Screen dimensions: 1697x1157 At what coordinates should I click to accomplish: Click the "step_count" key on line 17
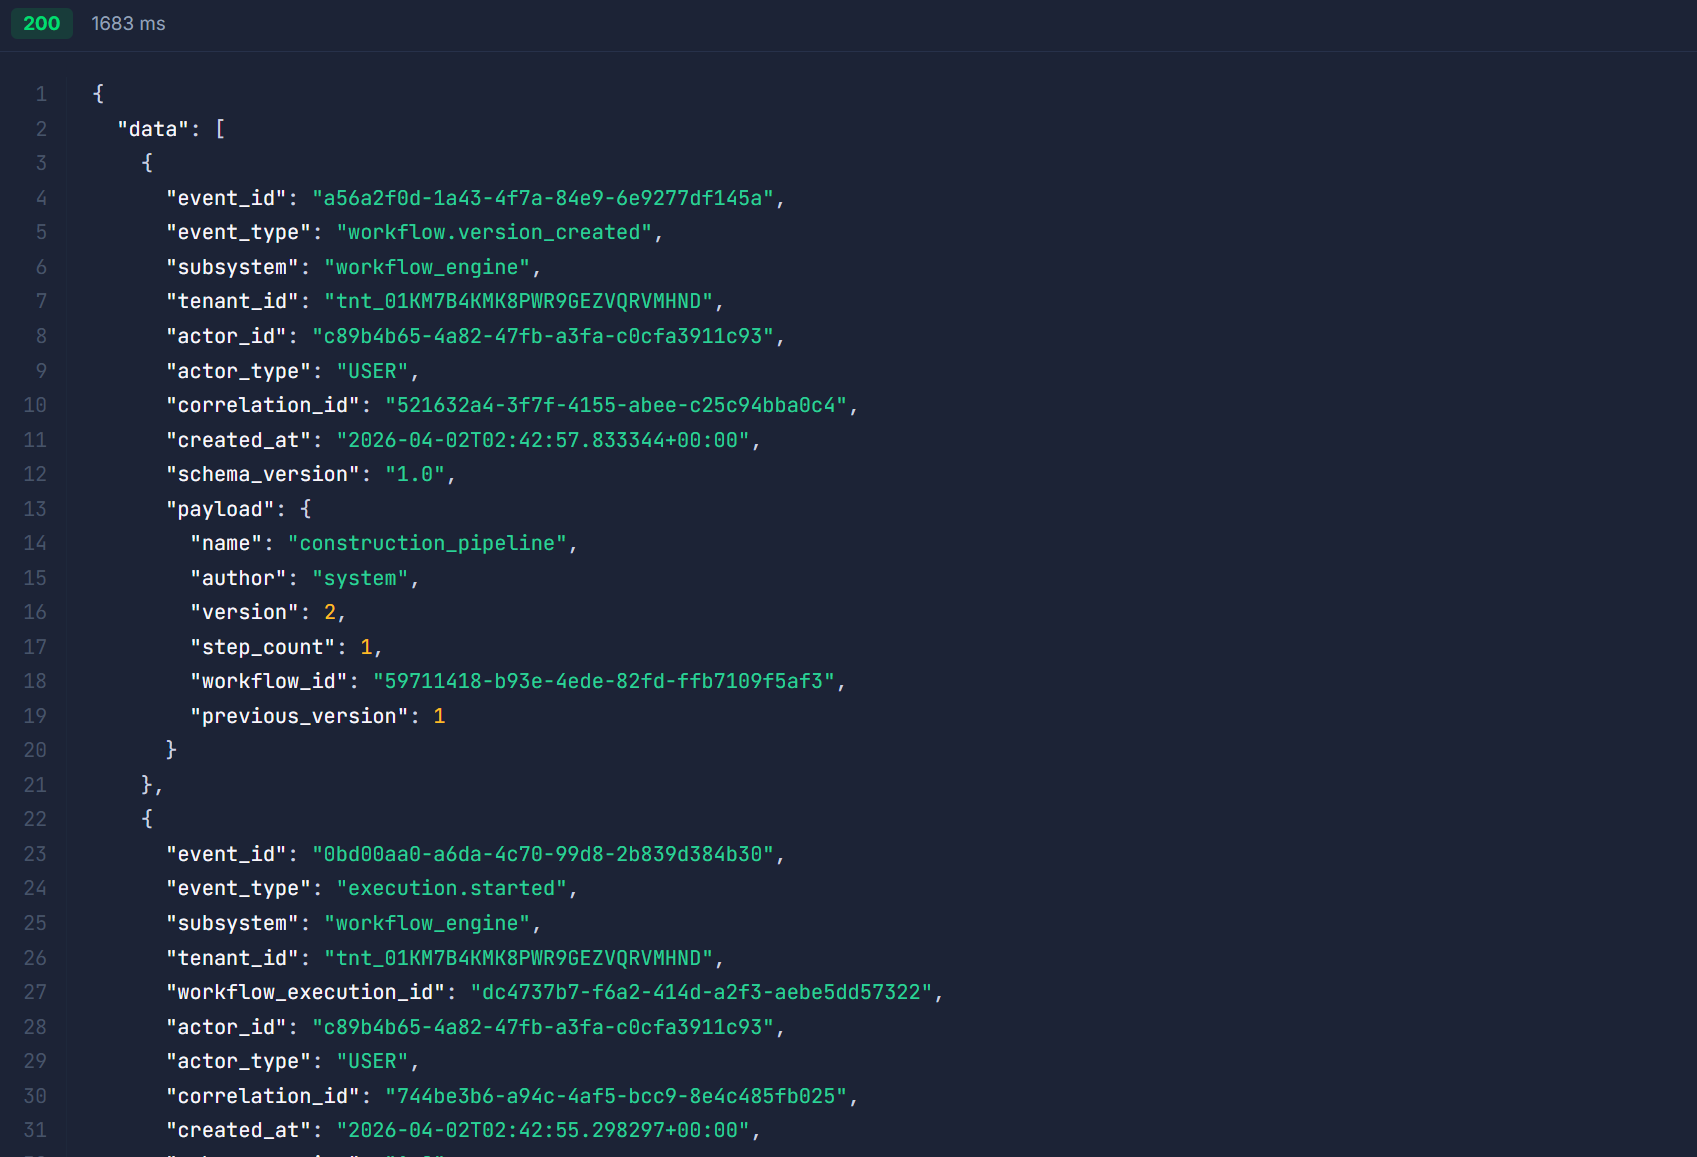[262, 647]
